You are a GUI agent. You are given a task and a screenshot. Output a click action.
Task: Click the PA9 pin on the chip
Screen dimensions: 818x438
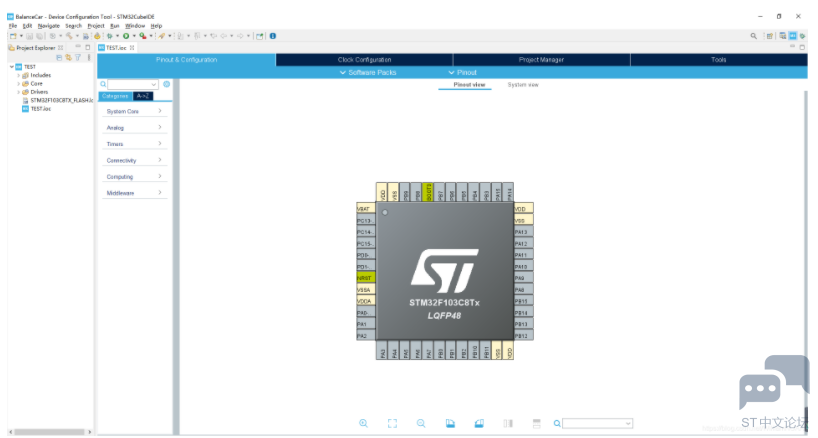tap(523, 278)
